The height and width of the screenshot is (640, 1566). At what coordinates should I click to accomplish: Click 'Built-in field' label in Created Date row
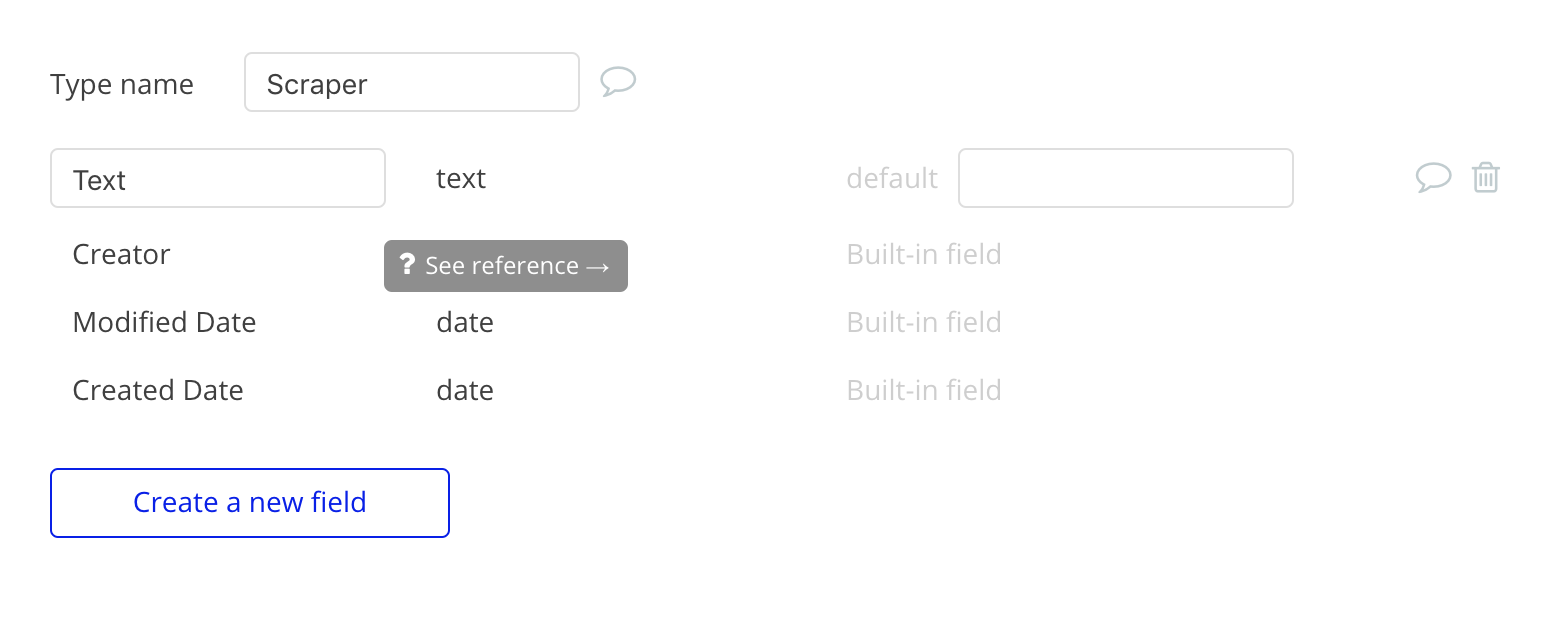click(924, 390)
